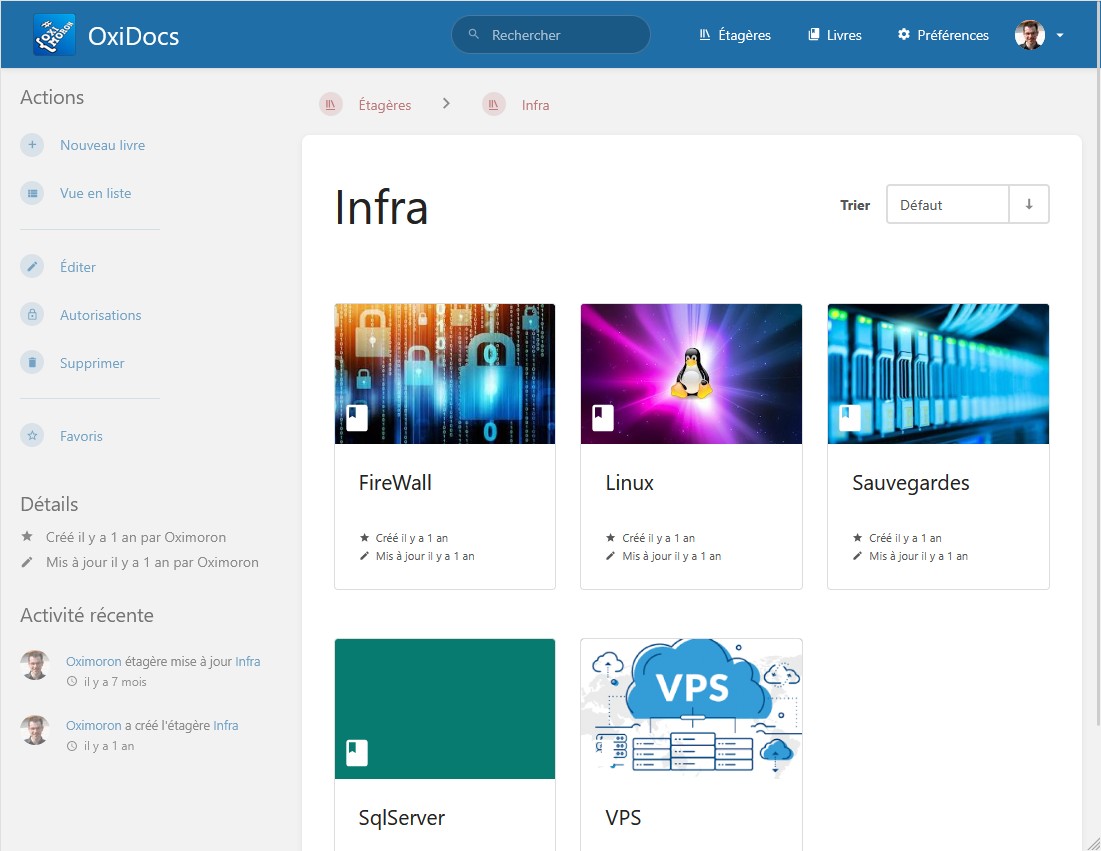This screenshot has width=1101, height=851.
Task: Open the SqlServer green book cover
Action: 445,708
